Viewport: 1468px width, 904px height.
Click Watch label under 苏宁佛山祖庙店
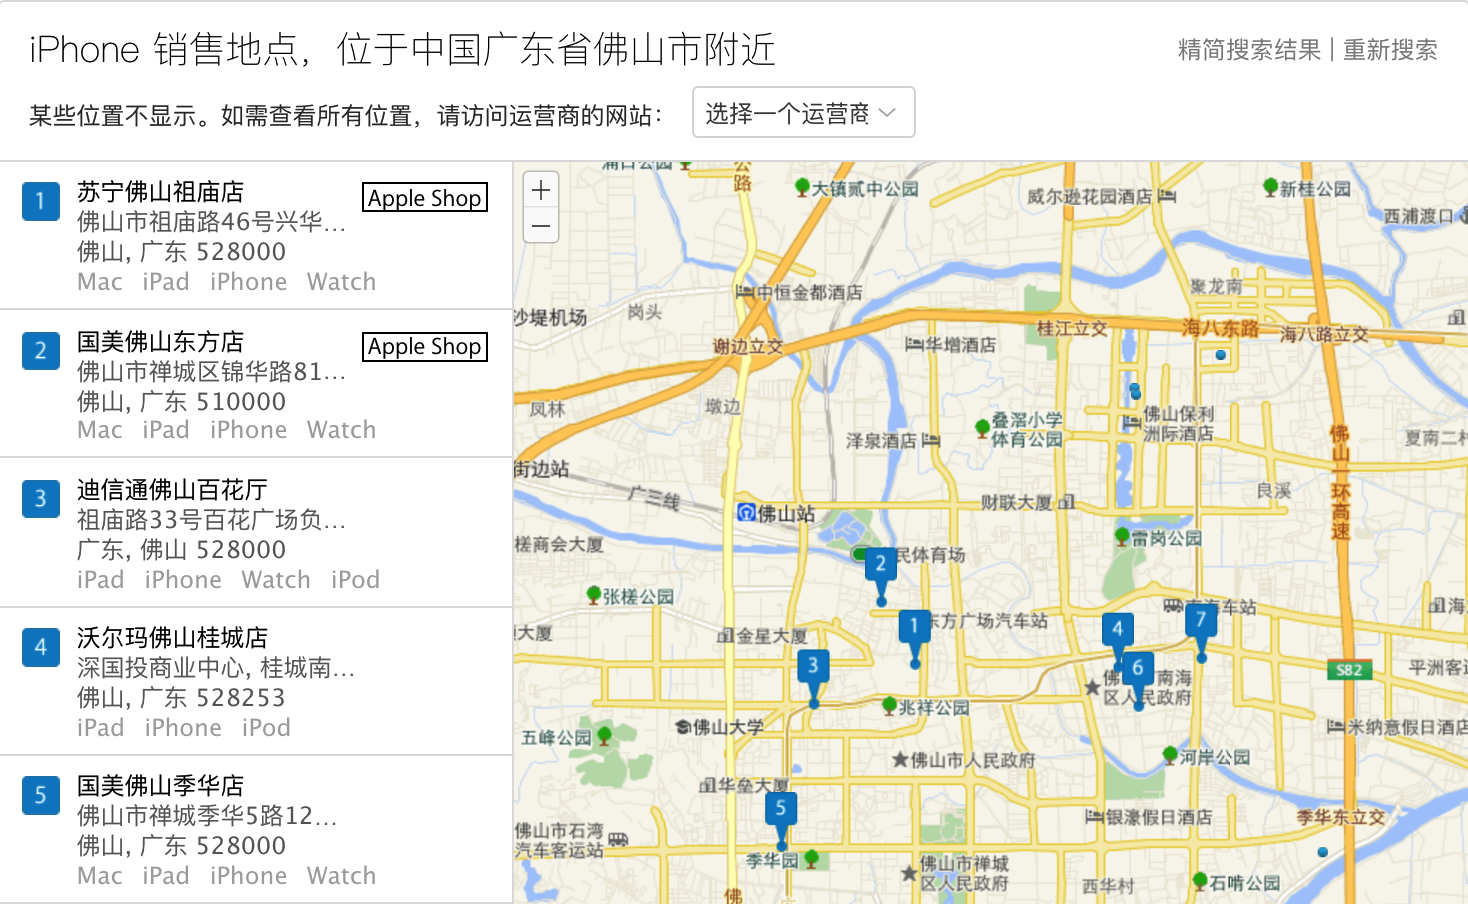(x=342, y=282)
